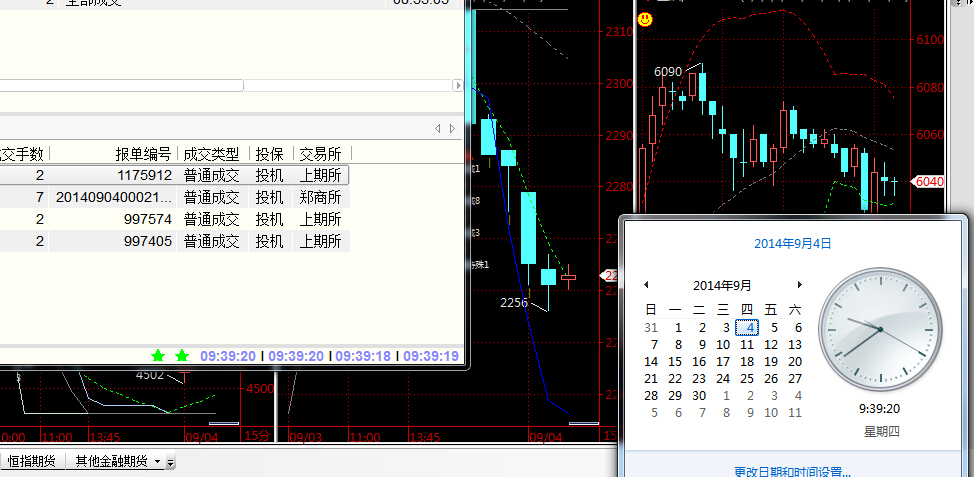Click the left triangle arrow above trade table
Image resolution: width=974 pixels, height=477 pixels.
(x=437, y=129)
